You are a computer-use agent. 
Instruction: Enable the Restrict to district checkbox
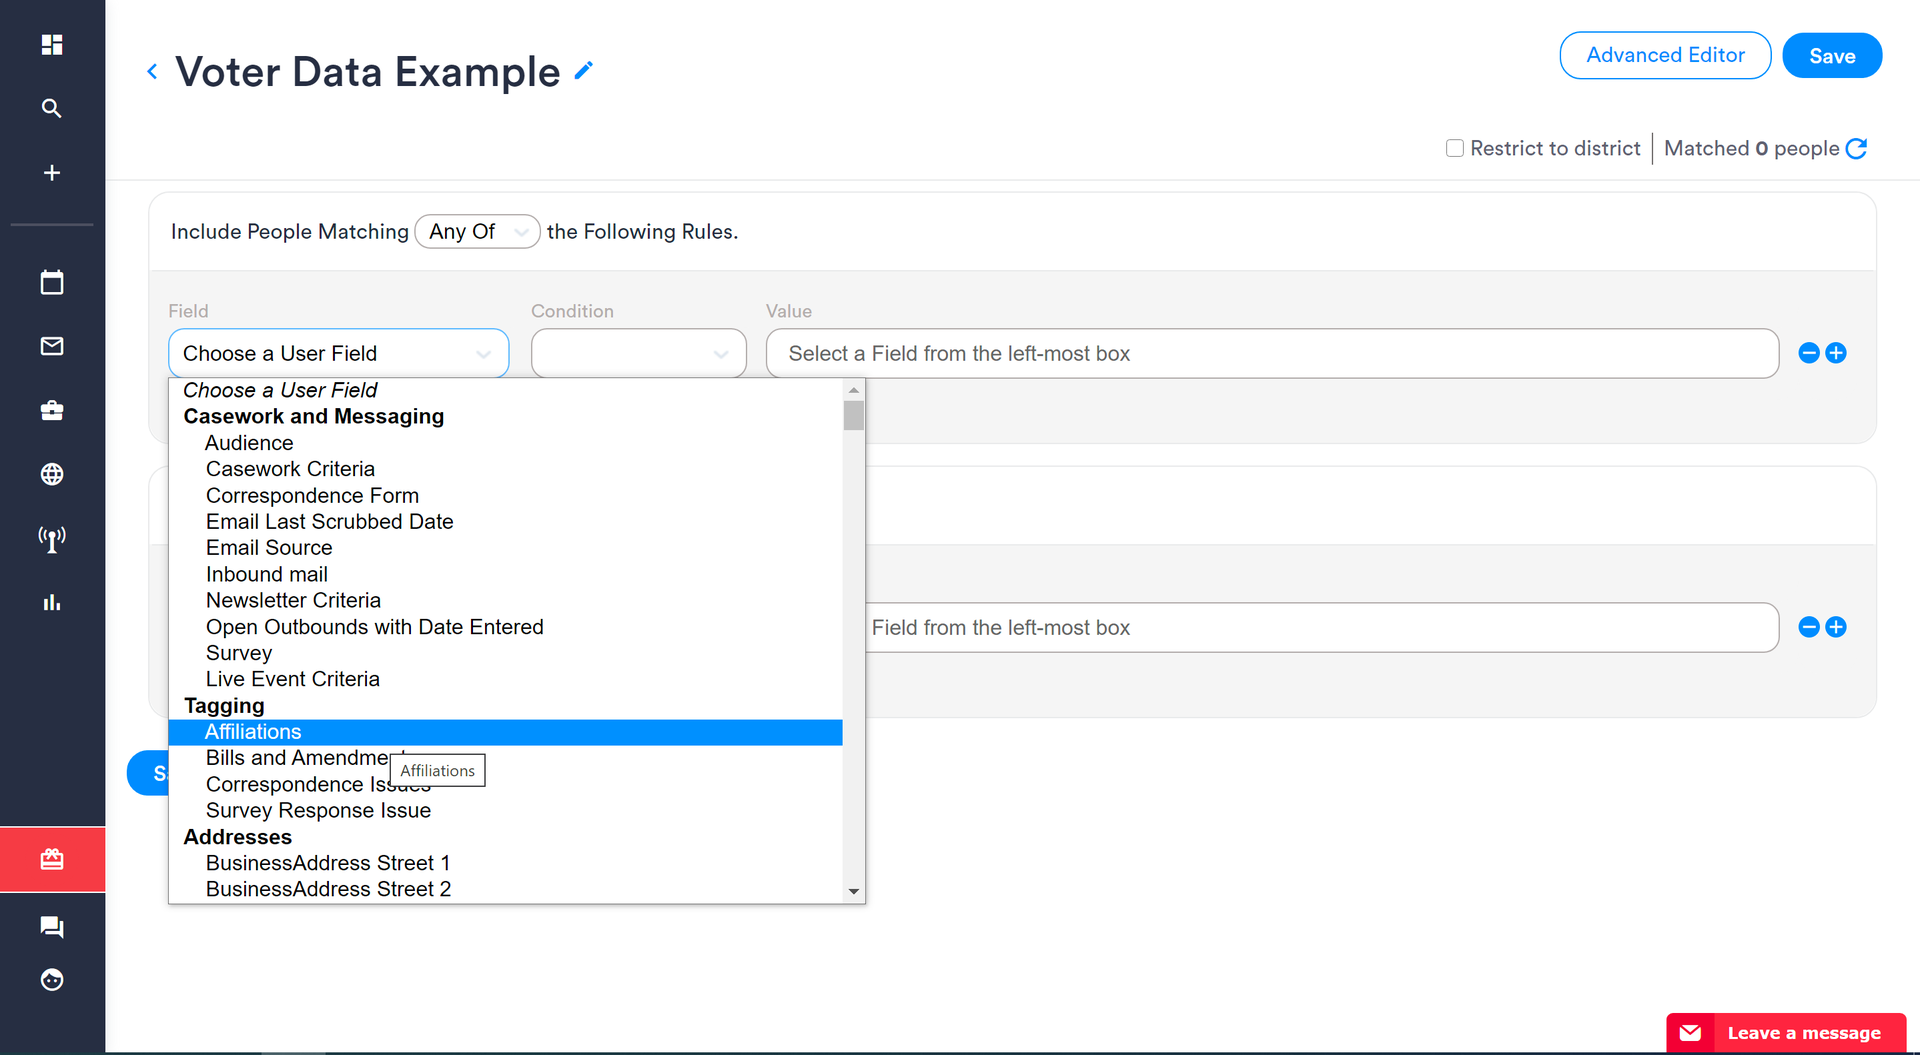point(1455,148)
